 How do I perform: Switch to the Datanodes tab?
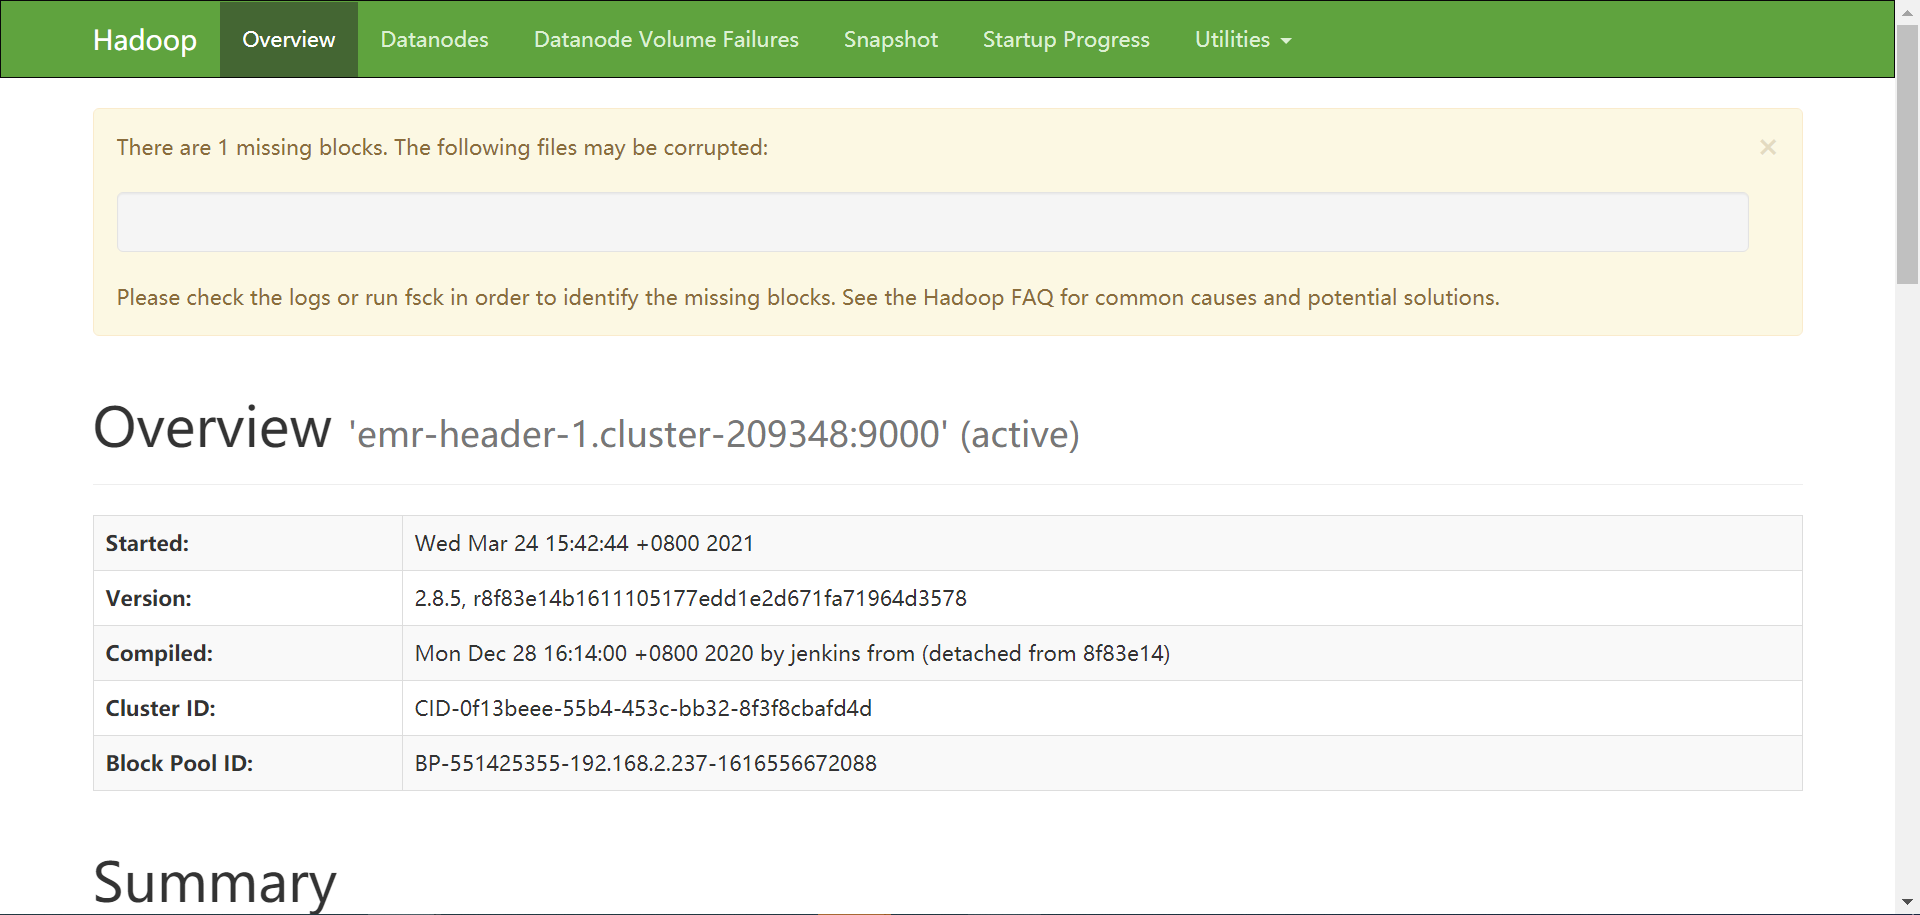[x=434, y=39]
